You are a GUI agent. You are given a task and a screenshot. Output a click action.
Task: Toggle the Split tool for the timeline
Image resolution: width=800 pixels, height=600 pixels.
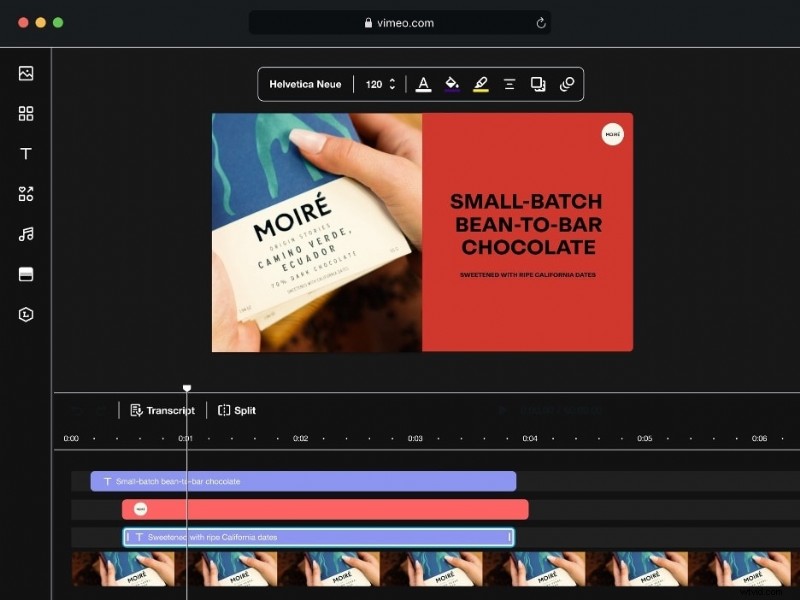[x=236, y=410]
